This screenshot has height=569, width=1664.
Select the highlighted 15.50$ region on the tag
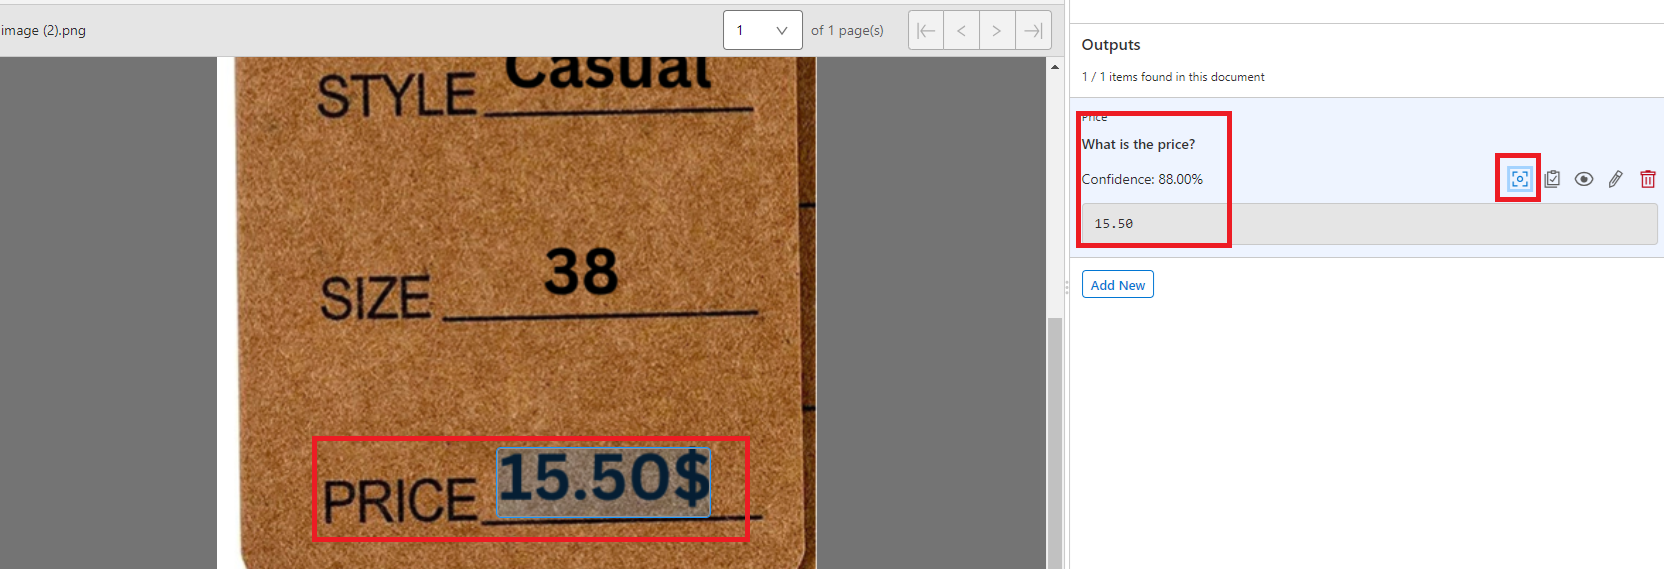tap(603, 482)
